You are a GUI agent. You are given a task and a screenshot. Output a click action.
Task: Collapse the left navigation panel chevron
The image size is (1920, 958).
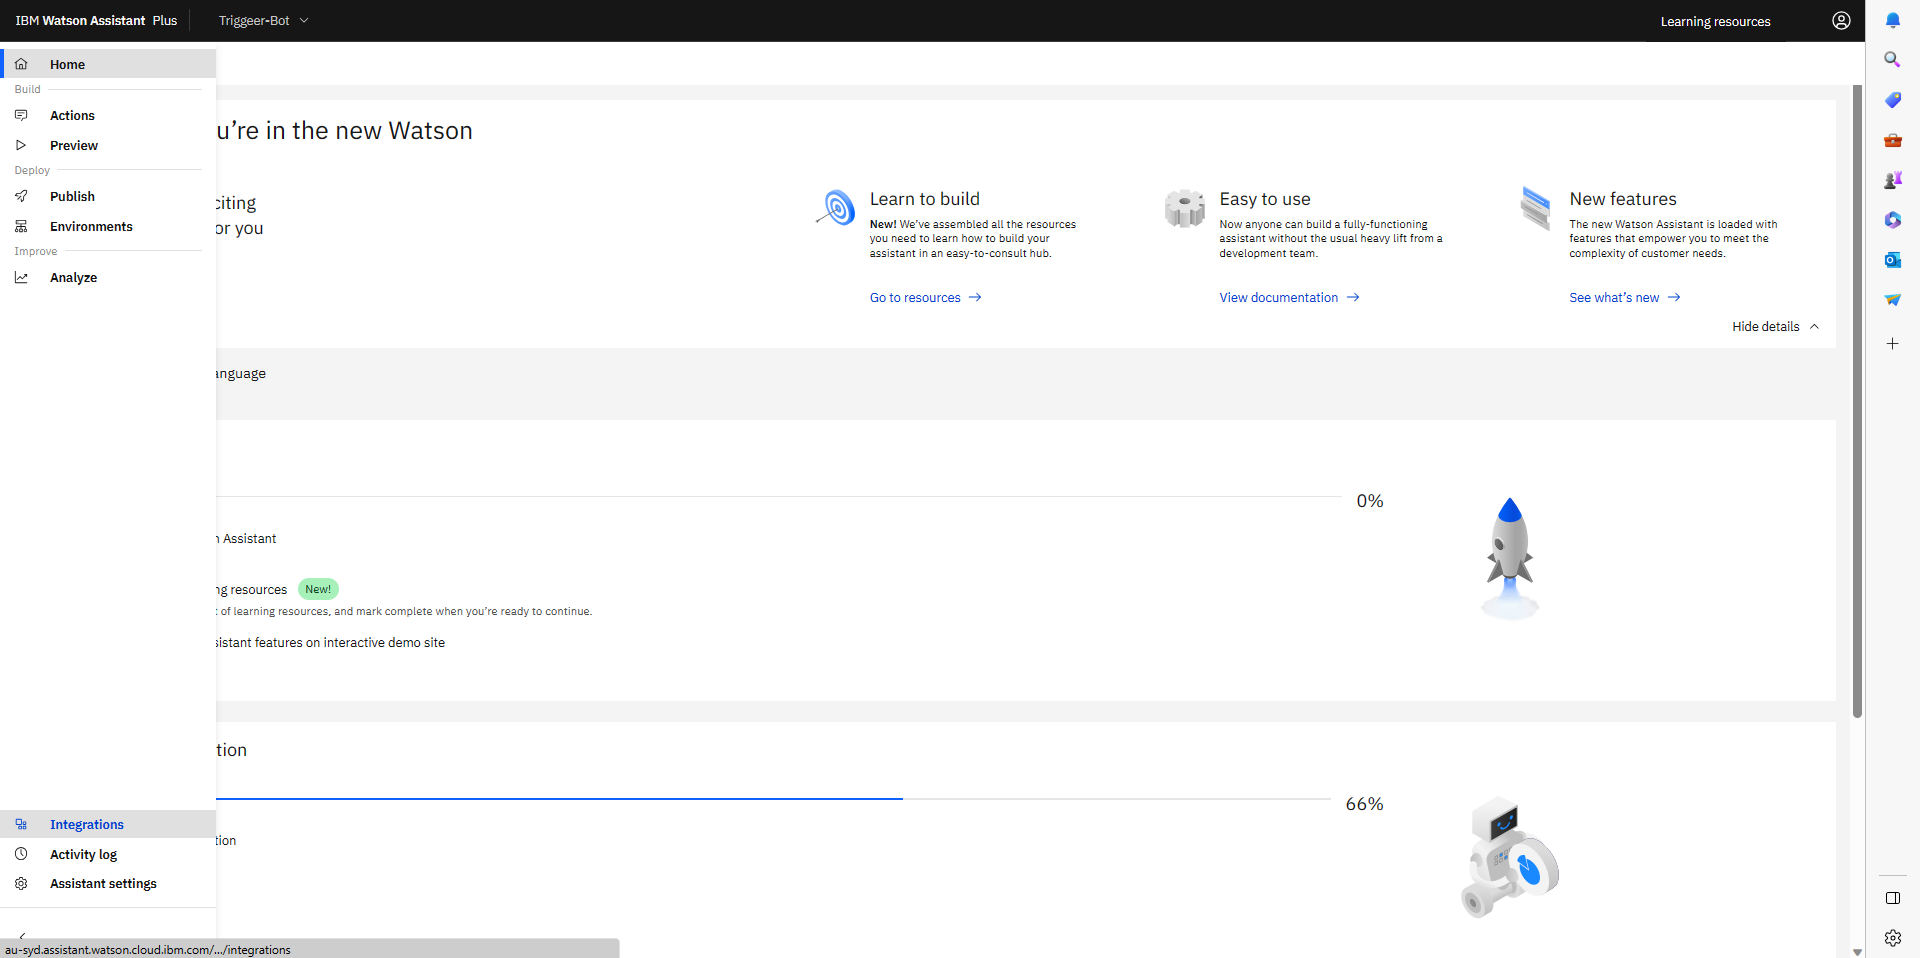(x=22, y=937)
